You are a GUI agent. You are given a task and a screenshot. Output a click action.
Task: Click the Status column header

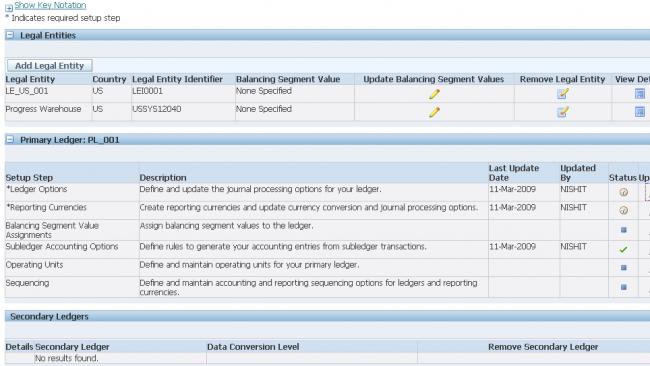pos(623,178)
